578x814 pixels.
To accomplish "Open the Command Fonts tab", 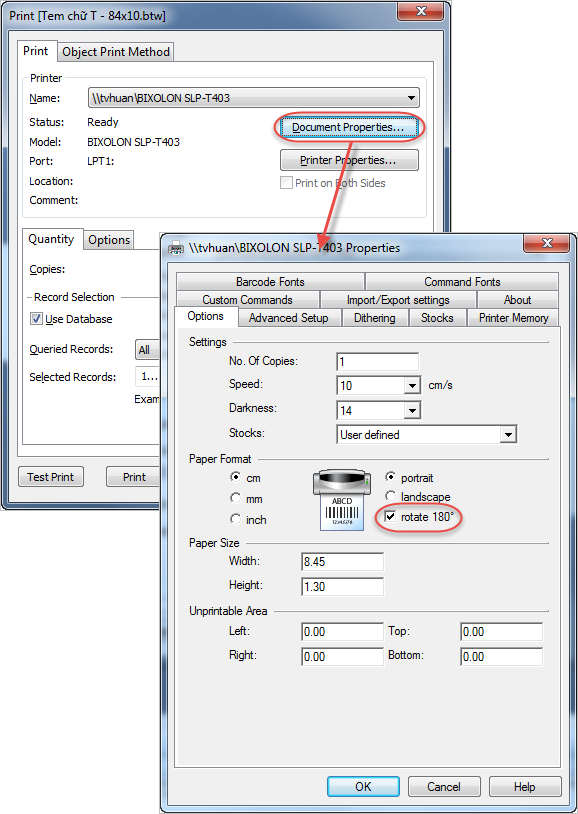I will coord(462,281).
